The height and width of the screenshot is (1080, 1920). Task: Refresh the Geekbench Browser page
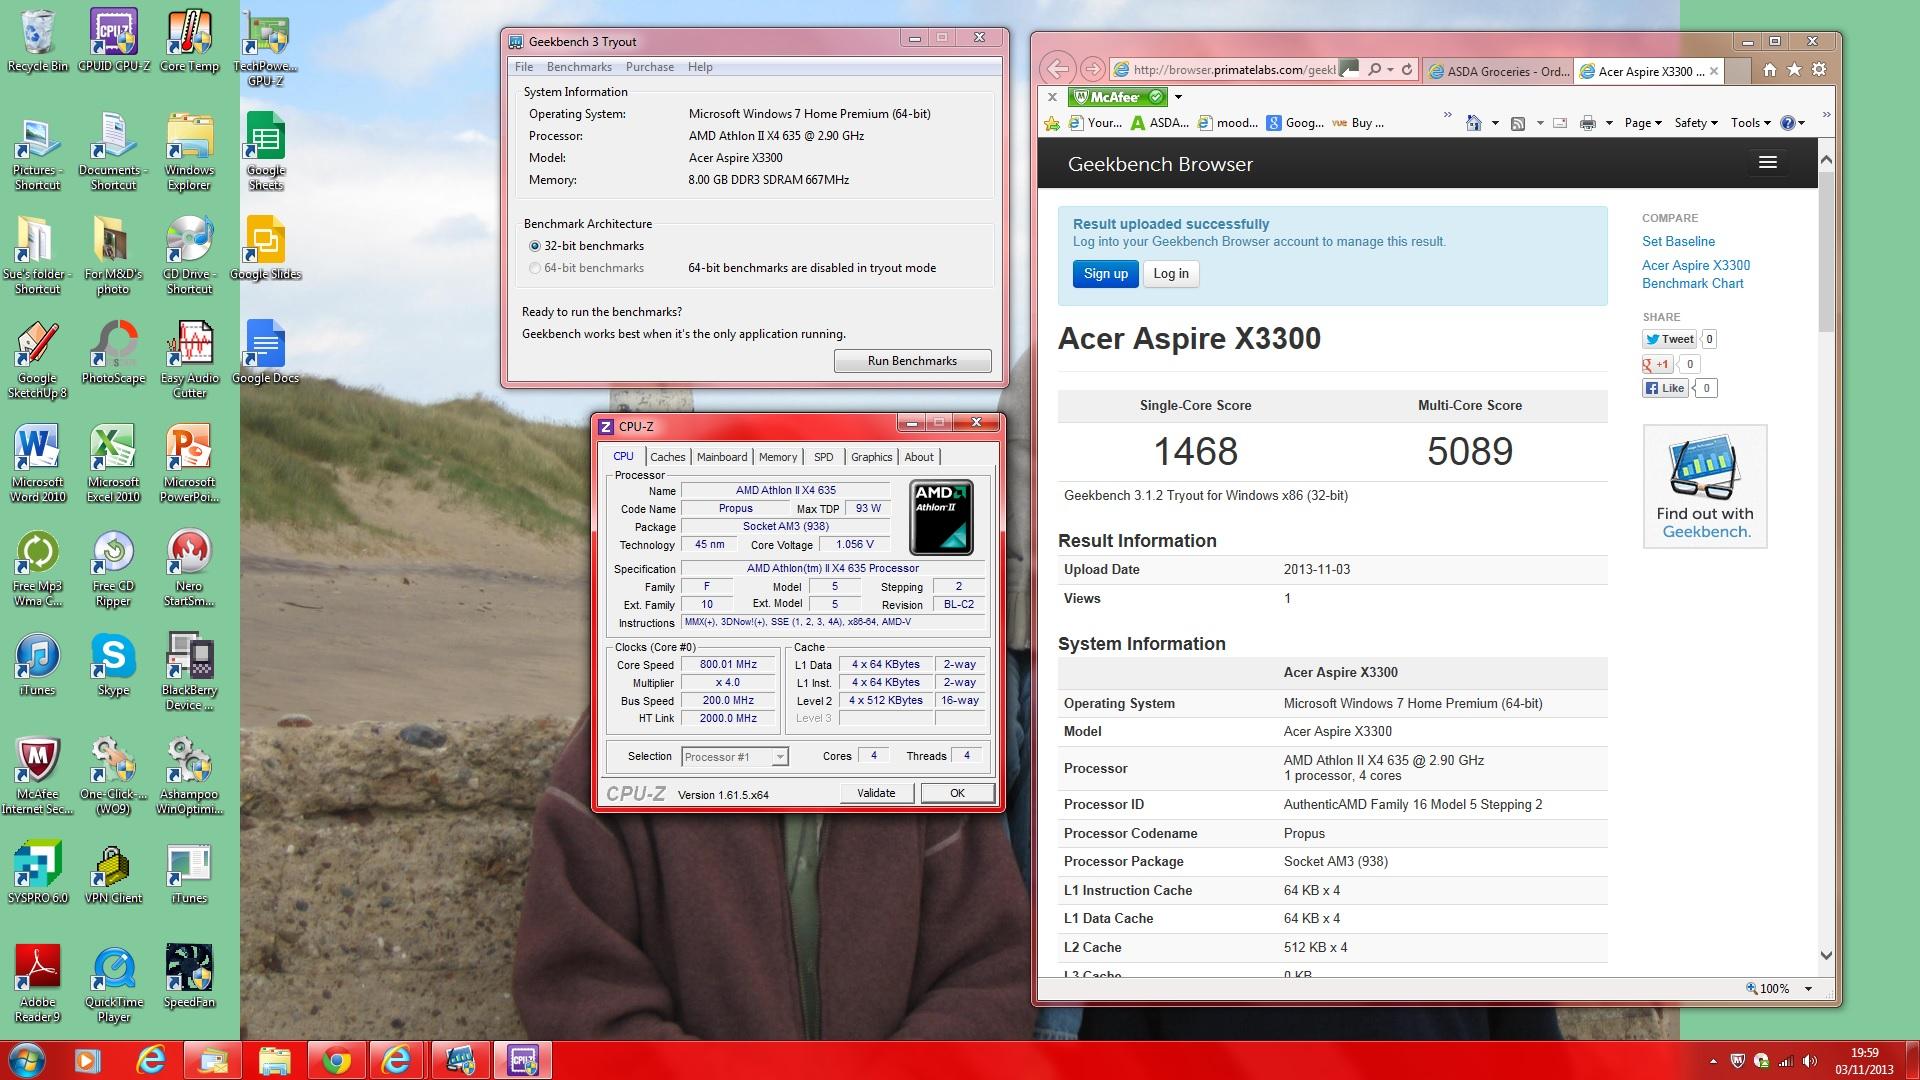(x=1407, y=70)
